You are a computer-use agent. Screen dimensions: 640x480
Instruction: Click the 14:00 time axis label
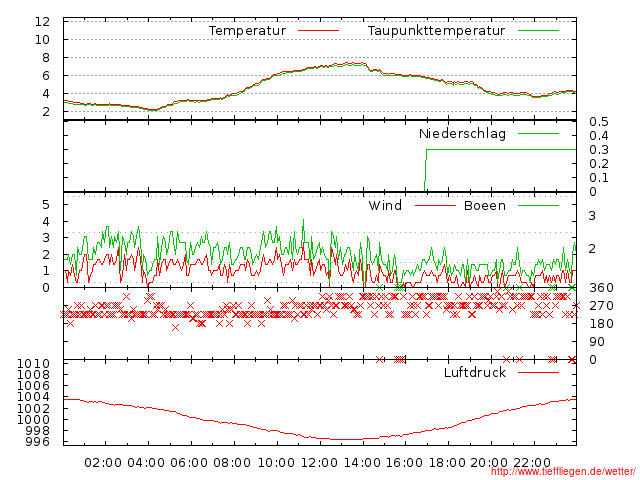(x=362, y=463)
